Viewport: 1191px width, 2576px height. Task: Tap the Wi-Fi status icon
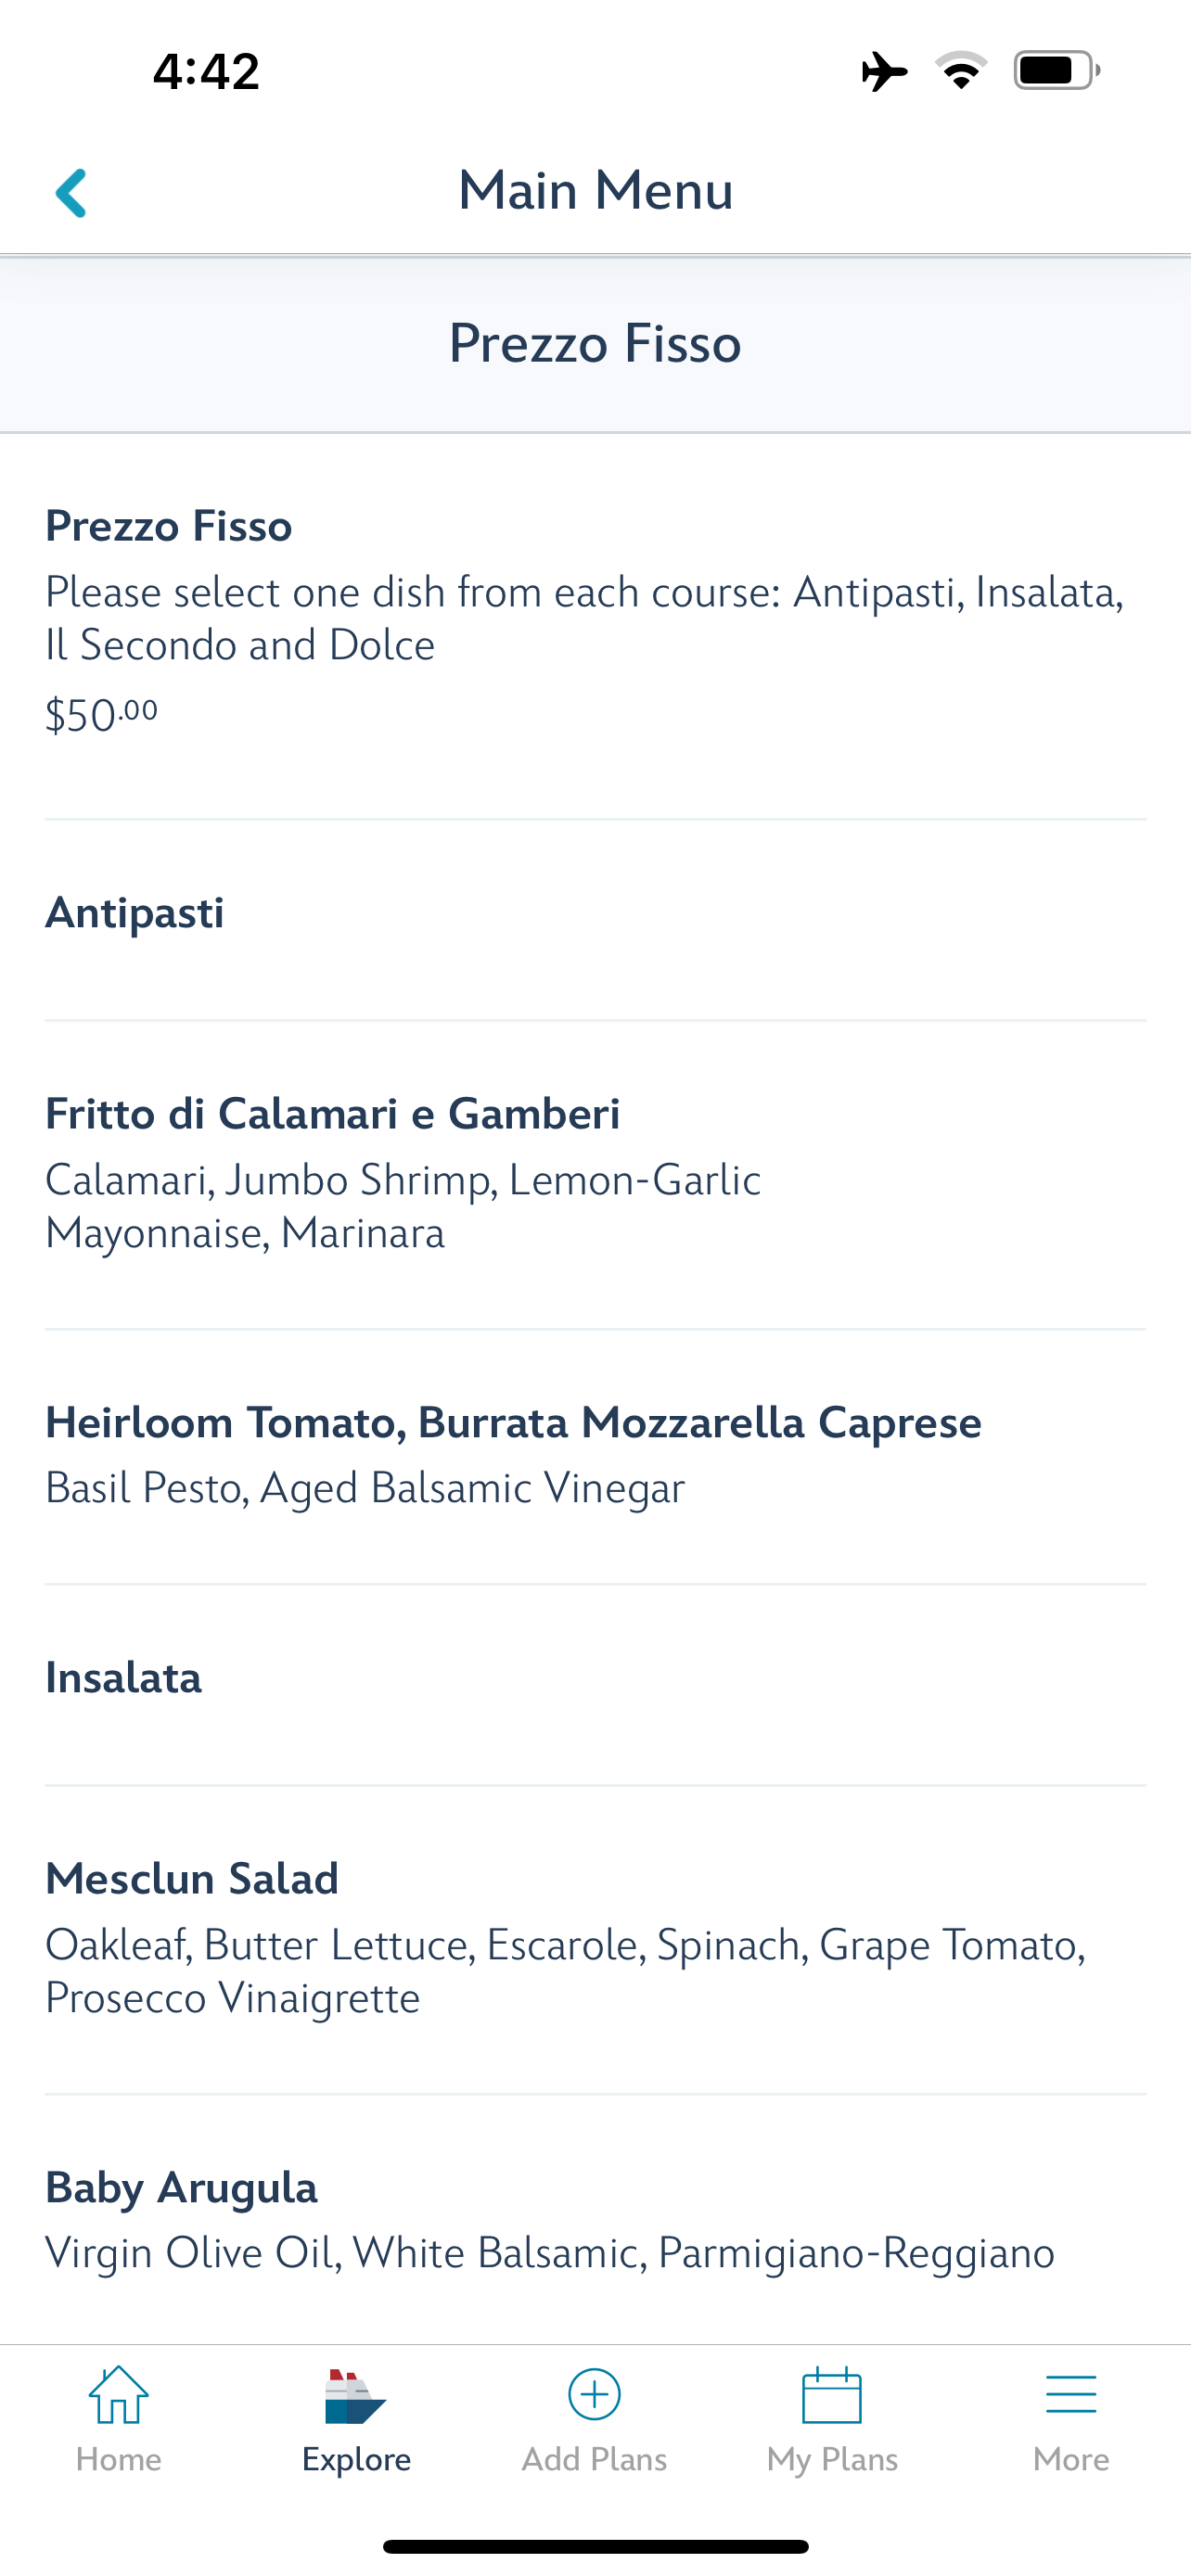point(961,70)
